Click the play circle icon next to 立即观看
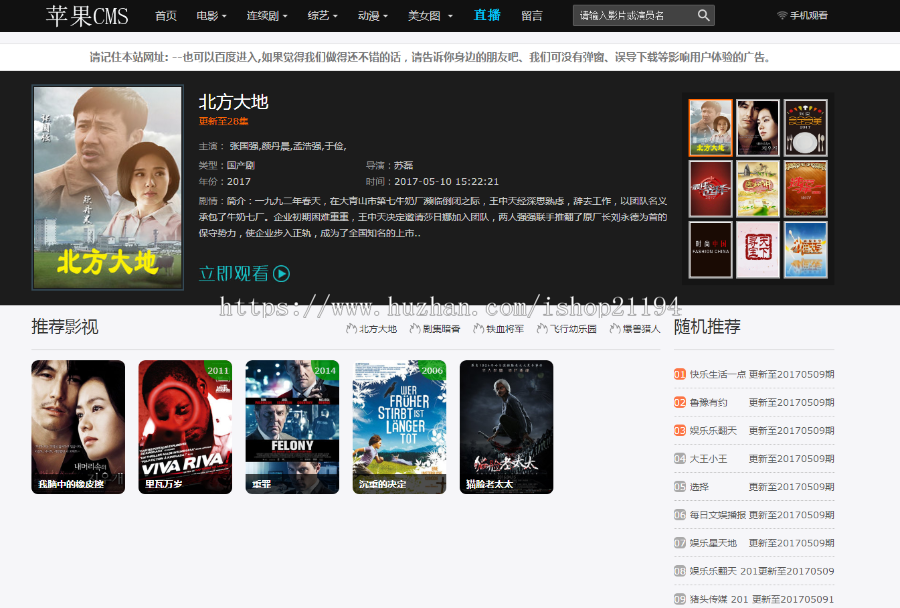Image resolution: width=900 pixels, height=608 pixels. point(281,273)
